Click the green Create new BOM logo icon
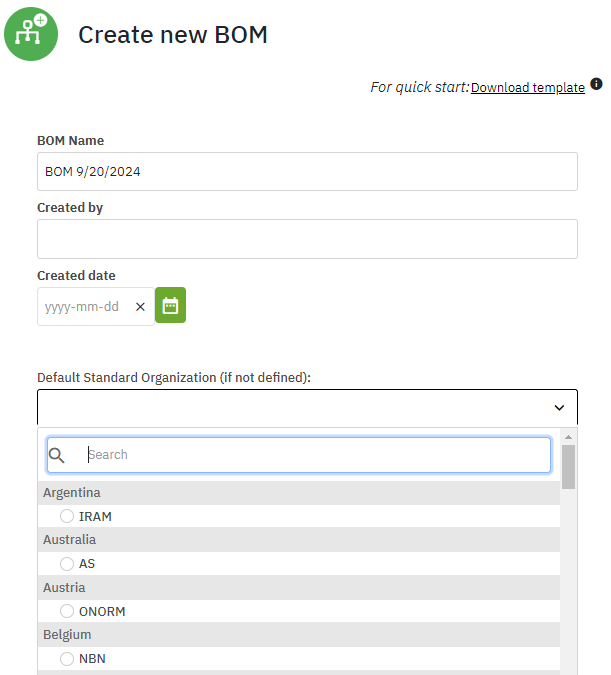The height and width of the screenshot is (675, 611). (31, 33)
